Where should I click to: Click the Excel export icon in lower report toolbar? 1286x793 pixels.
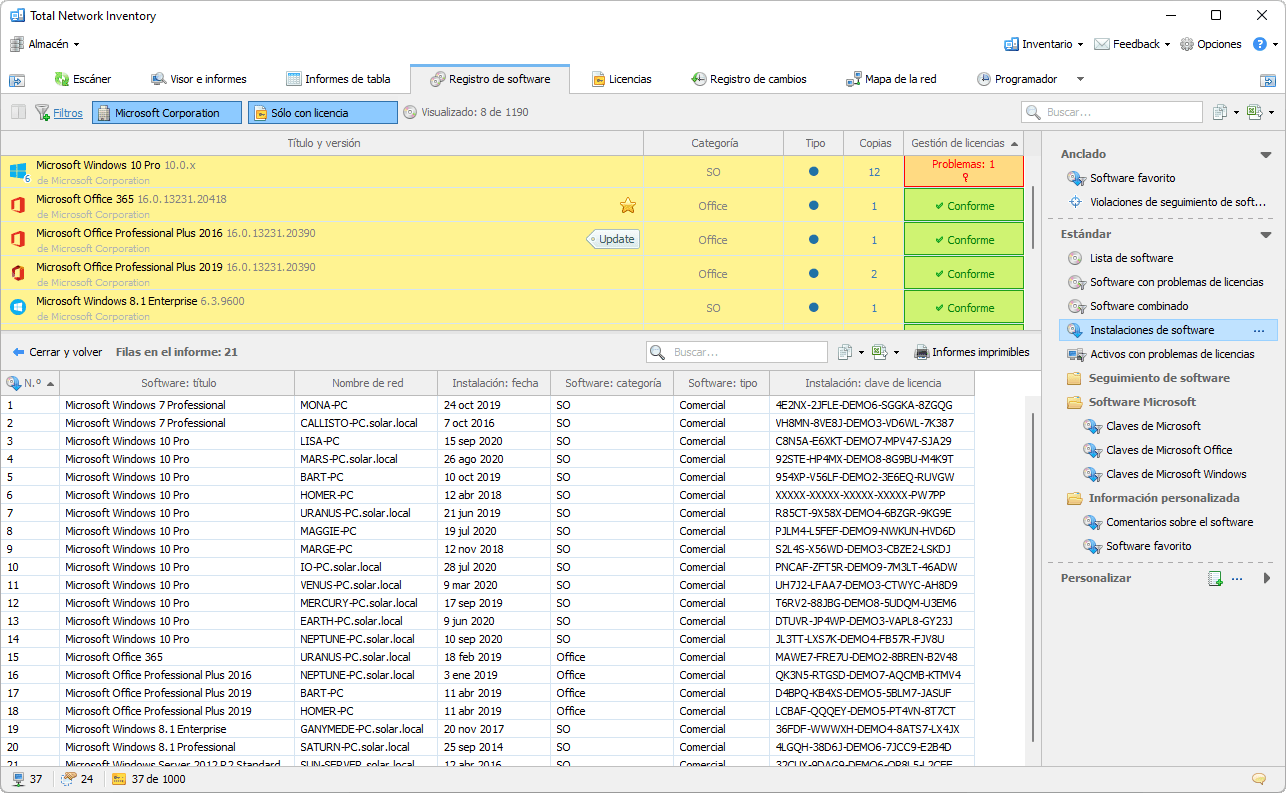pos(879,352)
